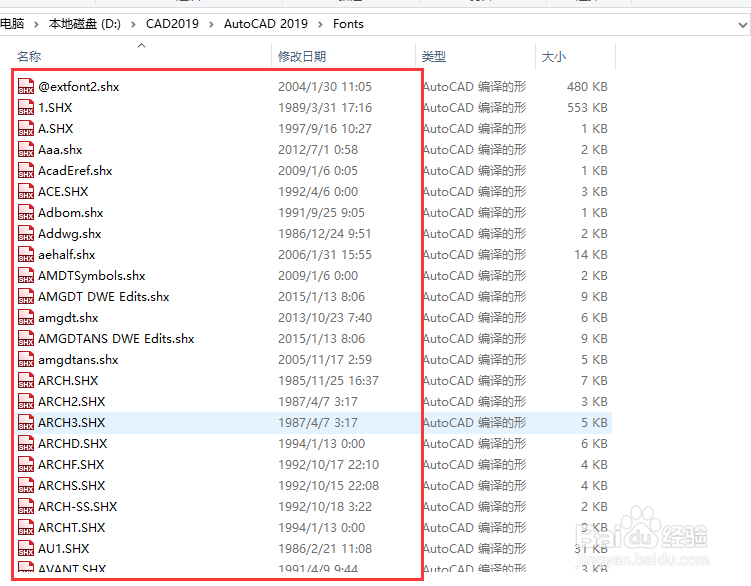Click type text in ARCHD.SHX row

pyautogui.click(x=474, y=444)
